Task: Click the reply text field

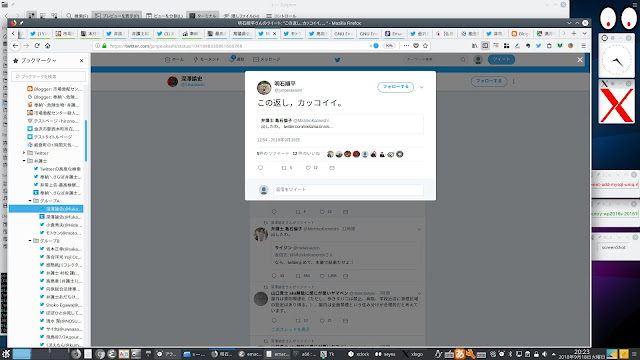Action: [348, 190]
